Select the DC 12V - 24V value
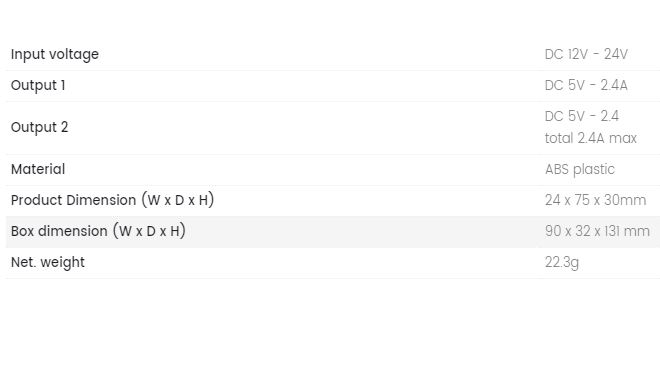660x370 pixels. point(586,54)
